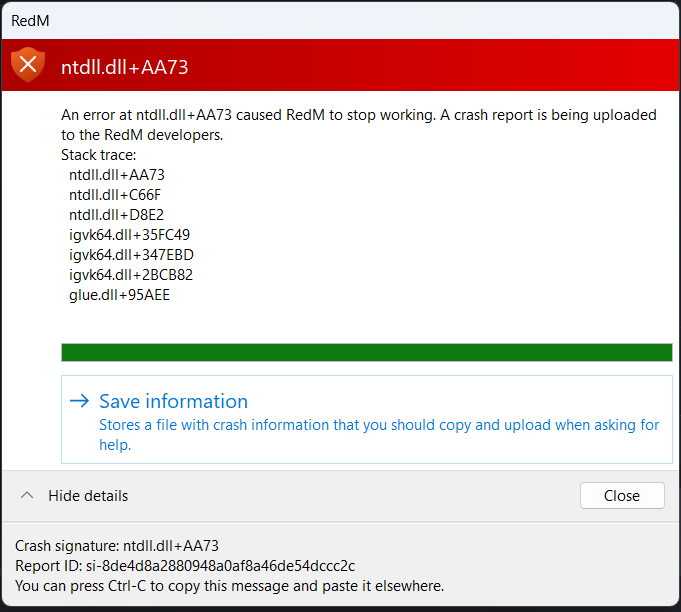This screenshot has height=612, width=681.
Task: Click the Hide details label
Action: pyautogui.click(x=88, y=496)
